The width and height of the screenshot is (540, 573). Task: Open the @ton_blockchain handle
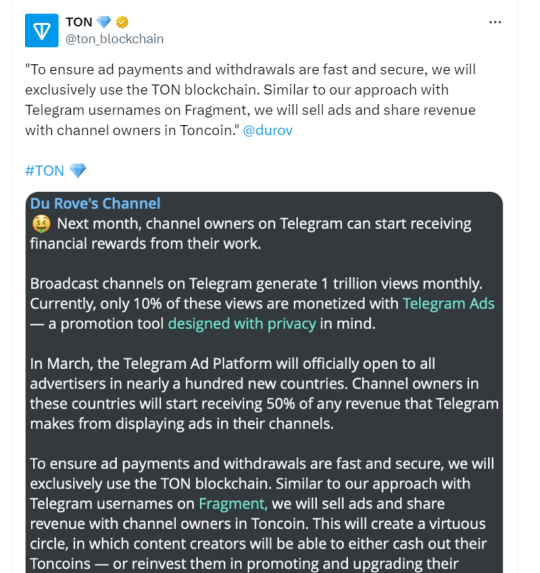click(x=114, y=39)
